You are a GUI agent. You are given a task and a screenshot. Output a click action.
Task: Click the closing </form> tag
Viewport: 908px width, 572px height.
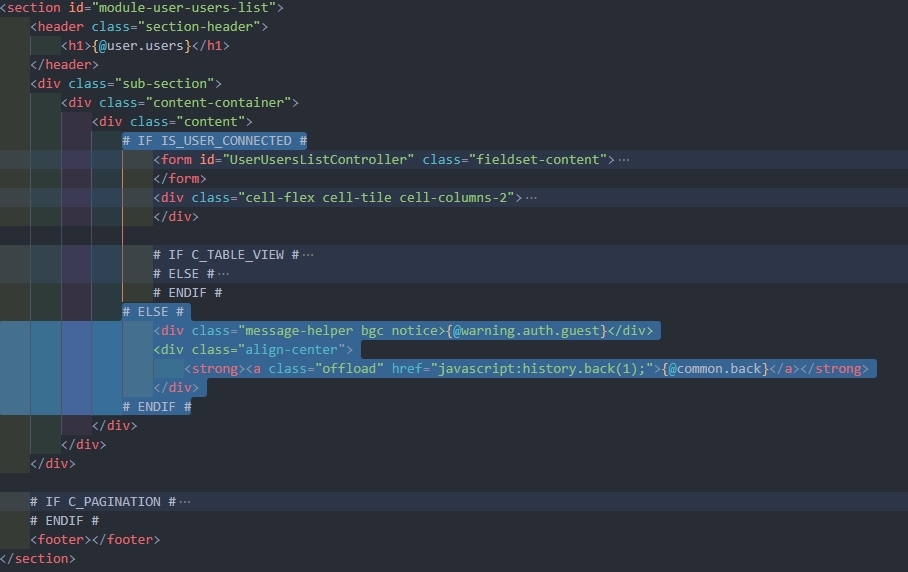180,179
